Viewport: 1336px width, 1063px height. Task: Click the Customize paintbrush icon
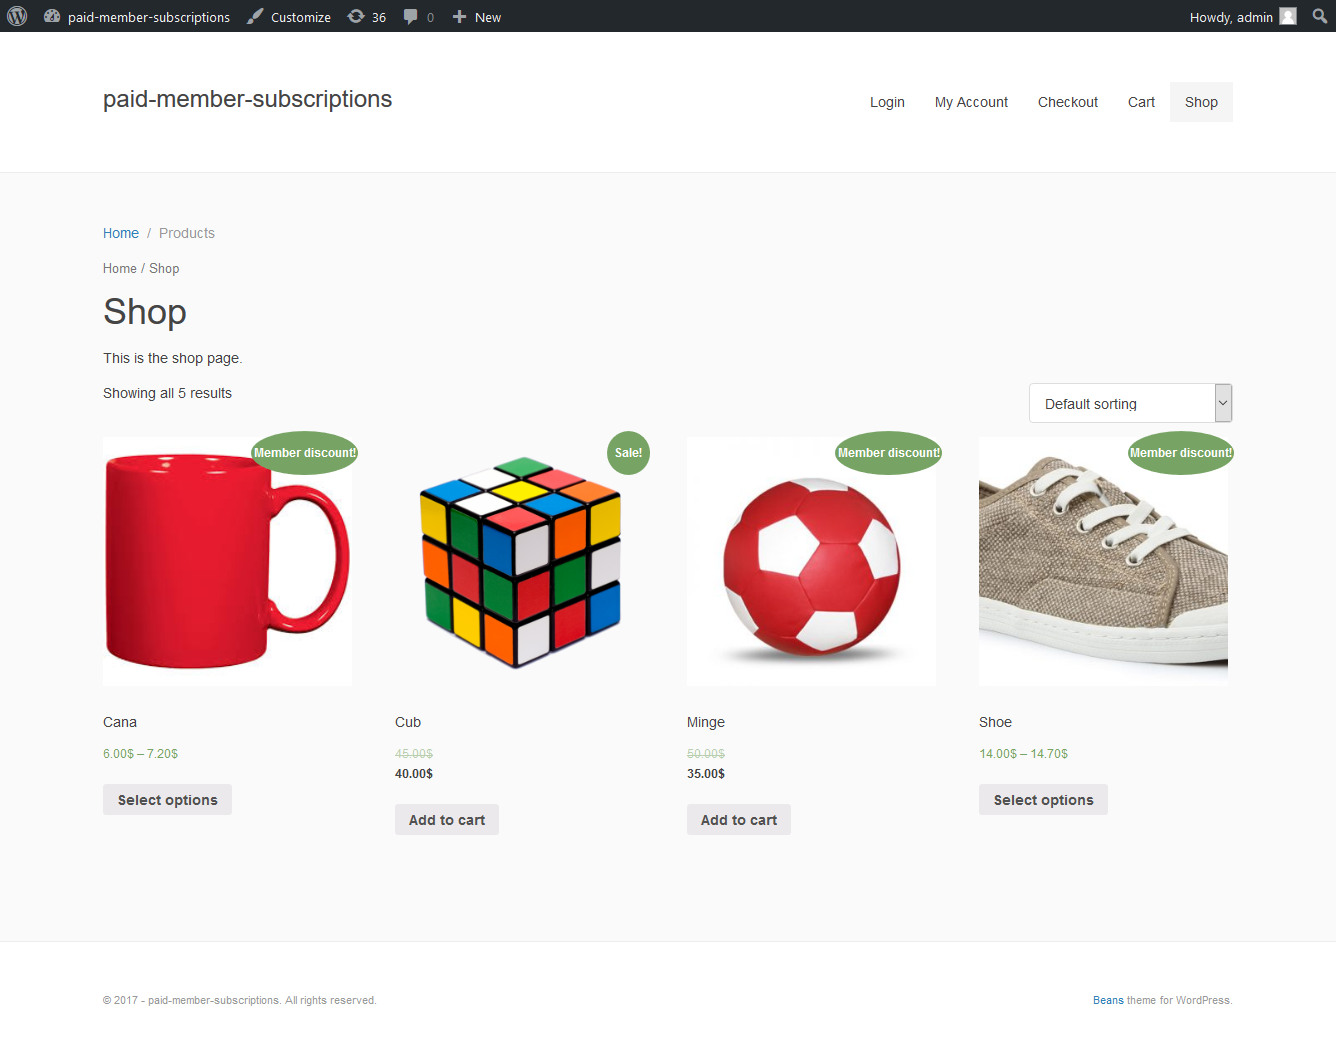pos(256,17)
